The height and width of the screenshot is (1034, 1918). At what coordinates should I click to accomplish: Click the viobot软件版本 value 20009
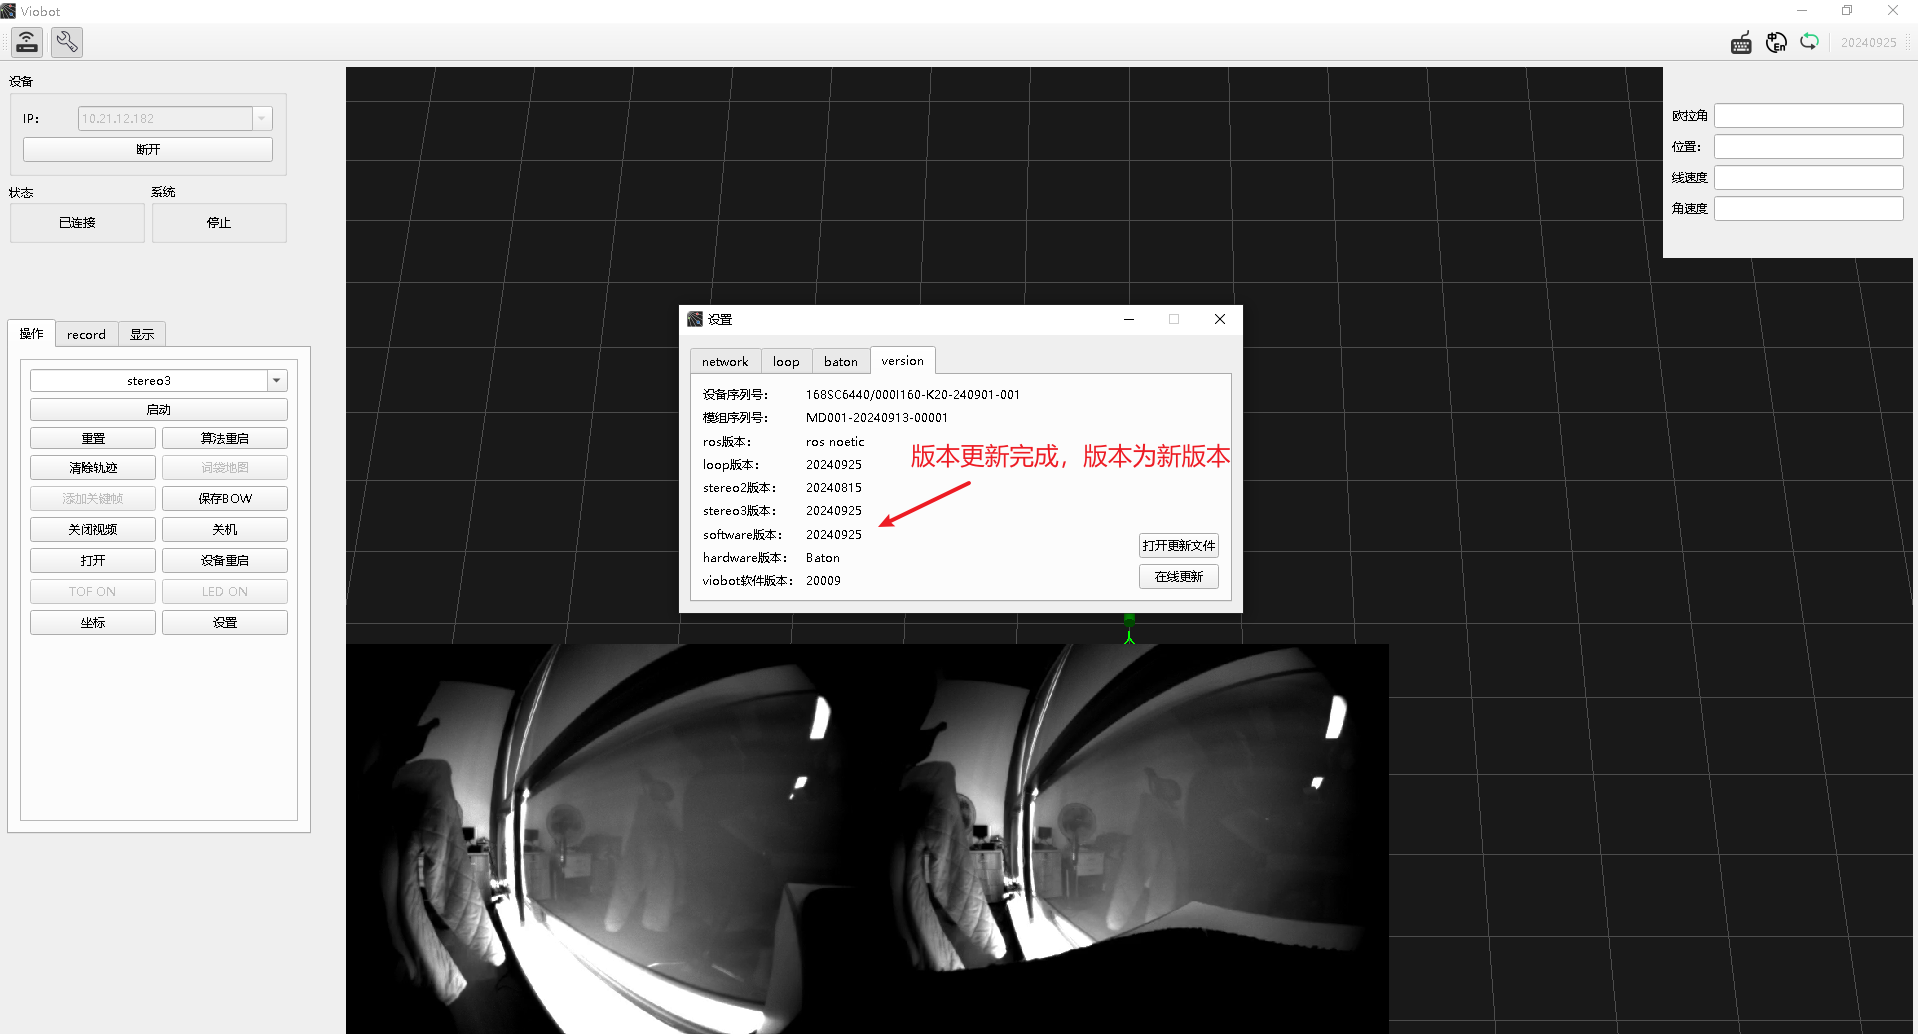(x=823, y=581)
